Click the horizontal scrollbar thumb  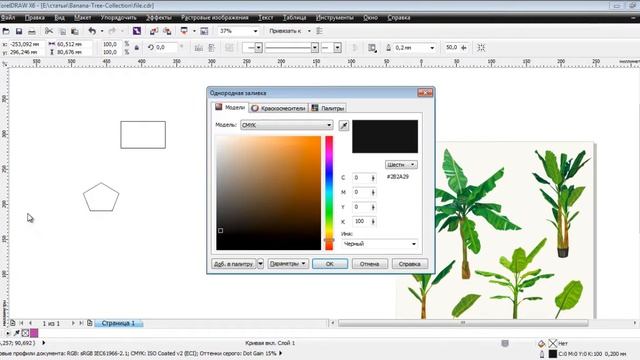(463, 323)
